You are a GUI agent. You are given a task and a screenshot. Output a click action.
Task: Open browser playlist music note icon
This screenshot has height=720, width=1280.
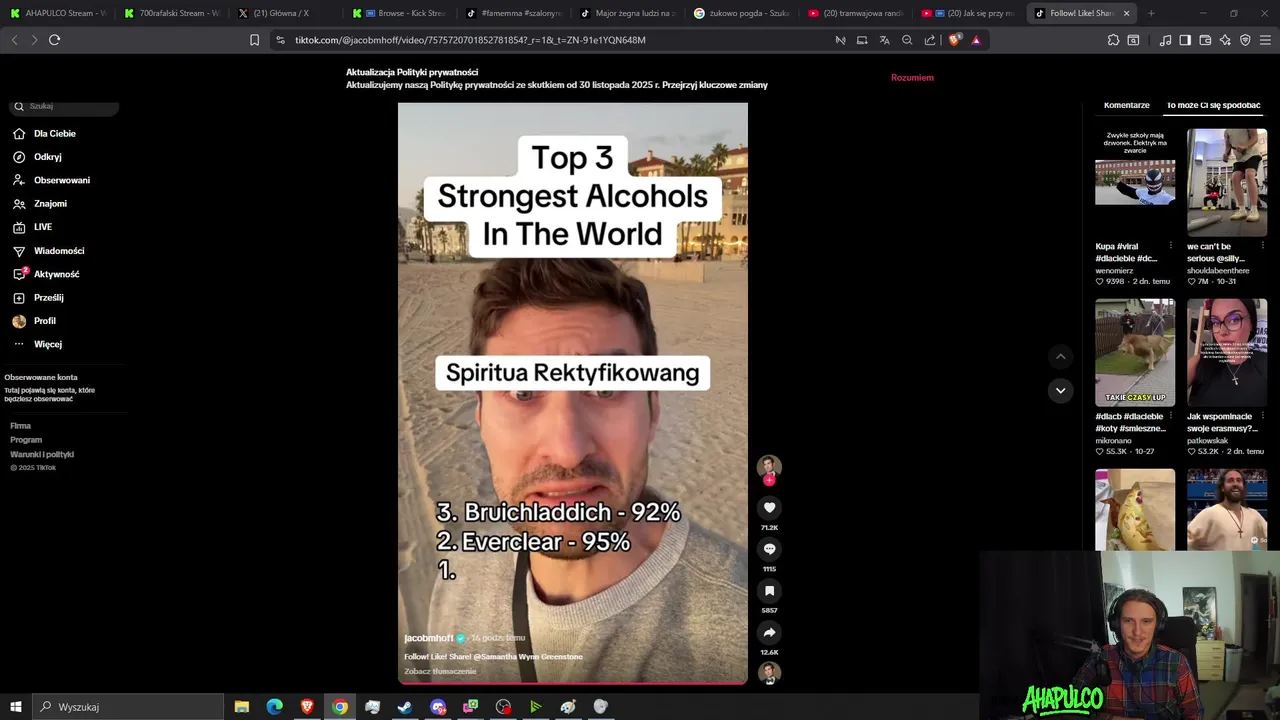1165,40
